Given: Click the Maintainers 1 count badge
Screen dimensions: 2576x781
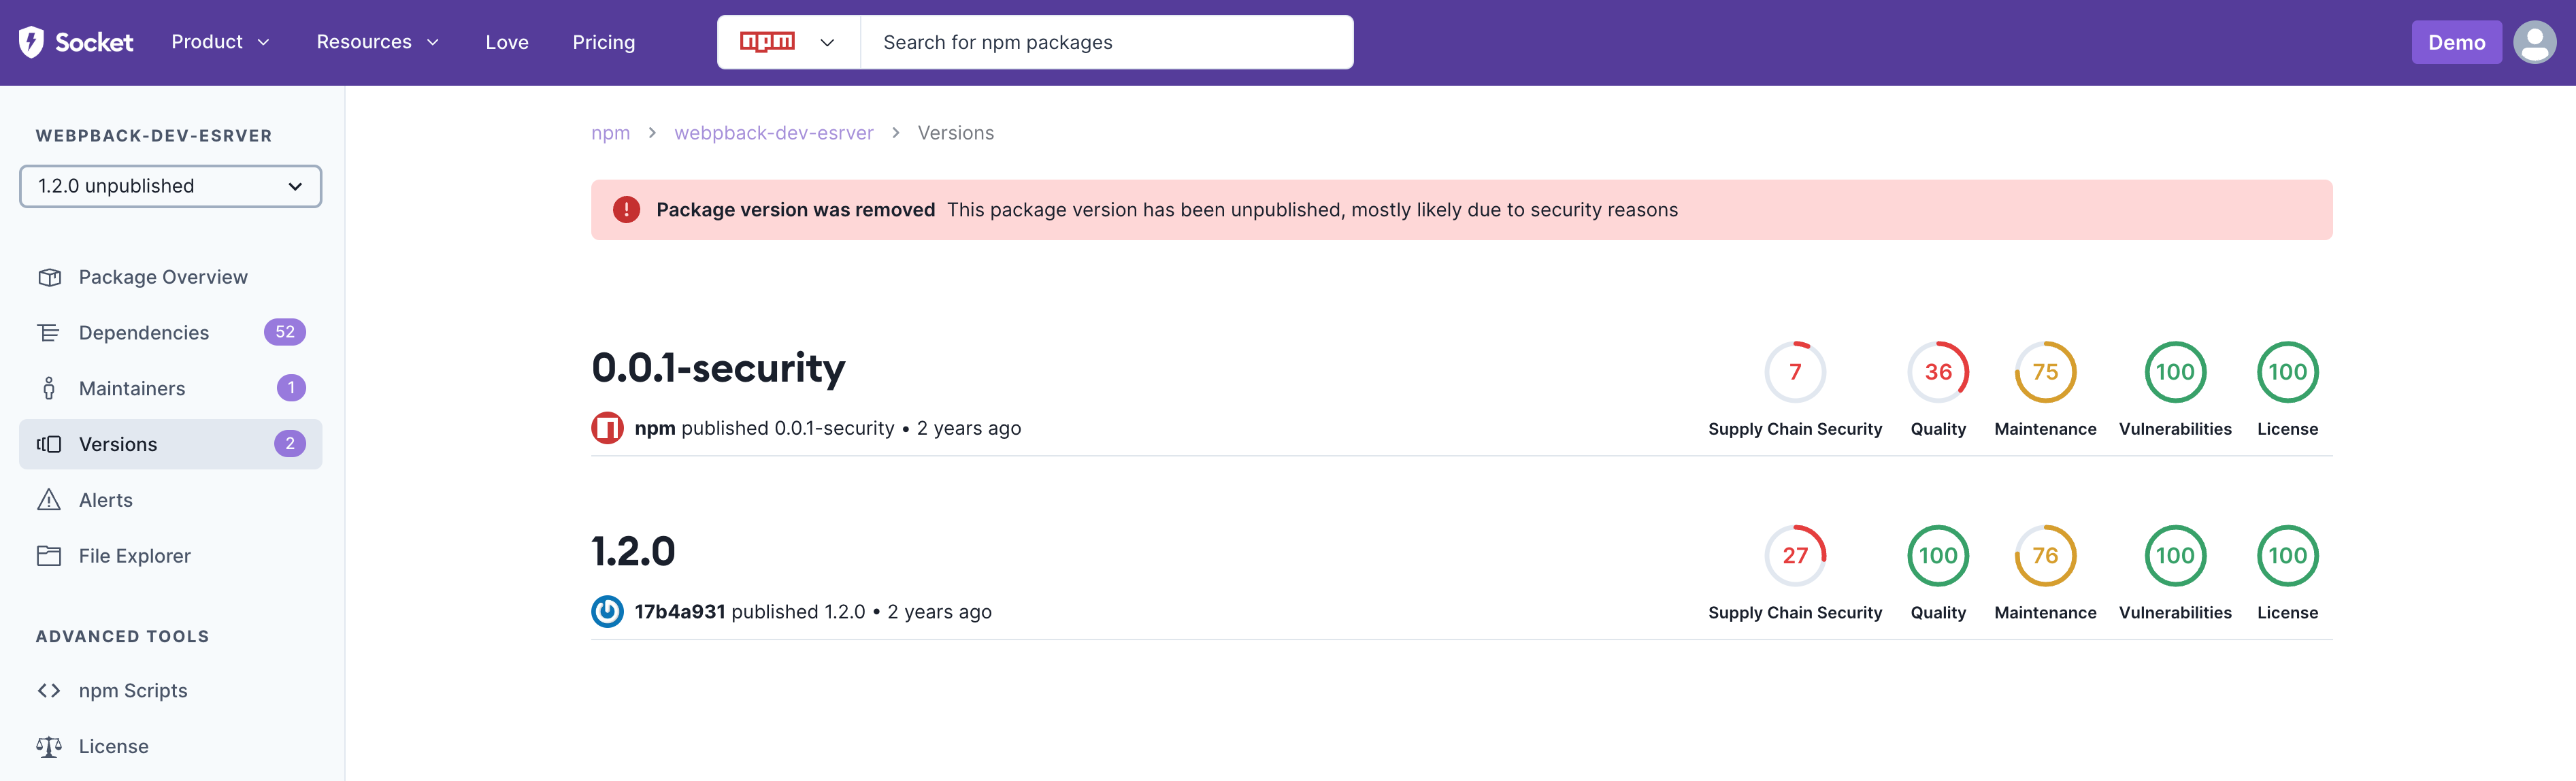Looking at the screenshot, I should click(x=291, y=388).
